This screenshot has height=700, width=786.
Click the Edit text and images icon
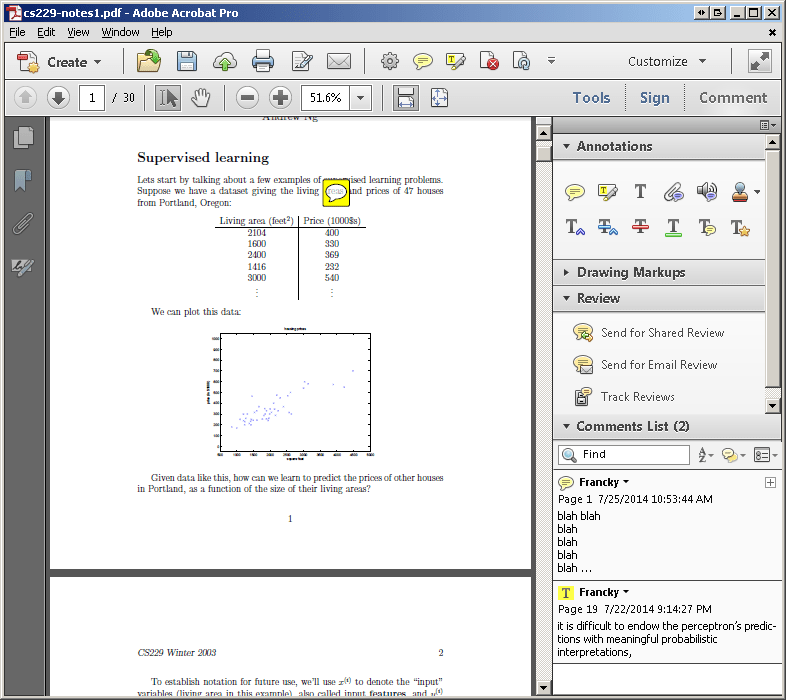click(302, 62)
